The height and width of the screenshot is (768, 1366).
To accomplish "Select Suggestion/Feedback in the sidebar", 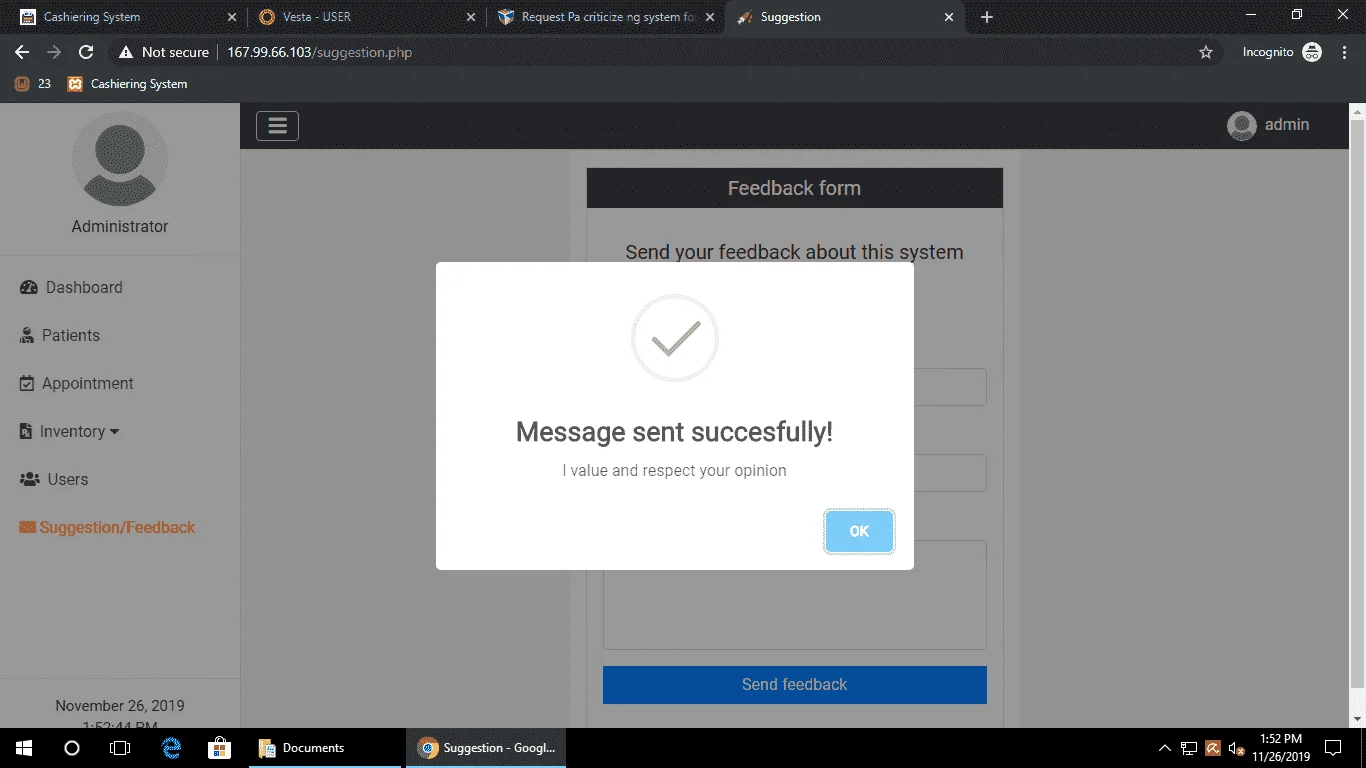I will click(107, 527).
